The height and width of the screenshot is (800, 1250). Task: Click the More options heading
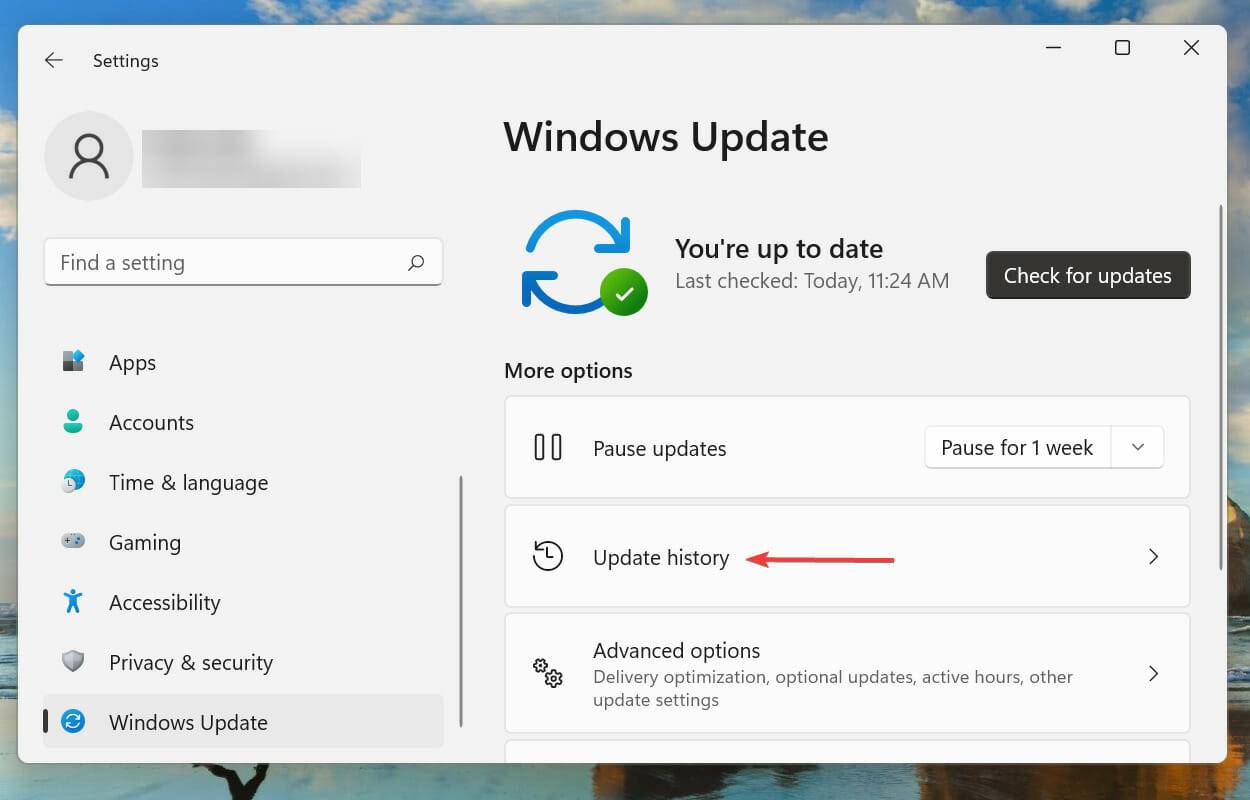[x=568, y=370]
